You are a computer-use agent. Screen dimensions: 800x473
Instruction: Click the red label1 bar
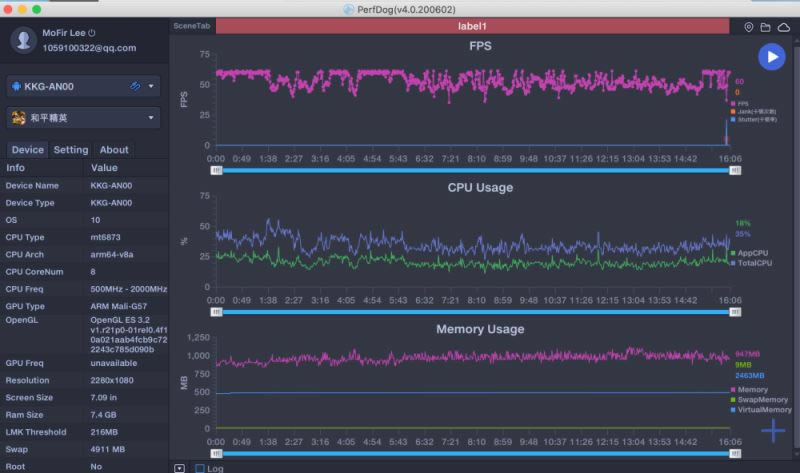(478, 27)
